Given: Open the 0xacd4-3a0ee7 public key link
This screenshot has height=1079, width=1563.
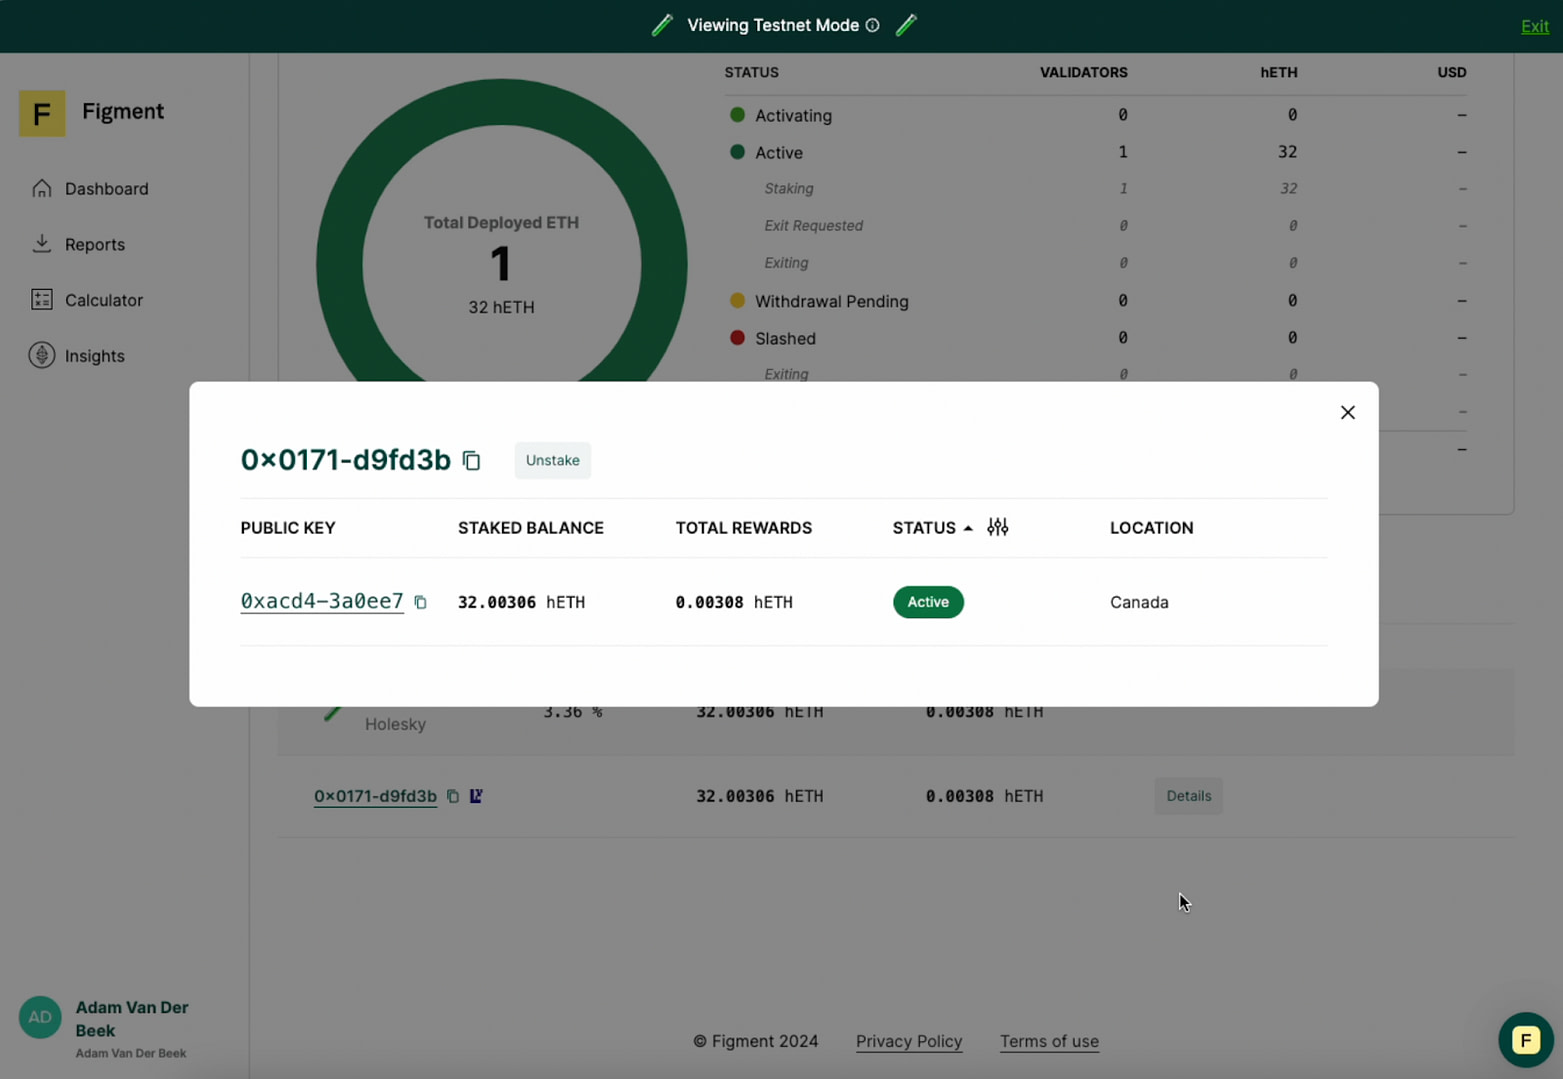Looking at the screenshot, I should pos(321,601).
